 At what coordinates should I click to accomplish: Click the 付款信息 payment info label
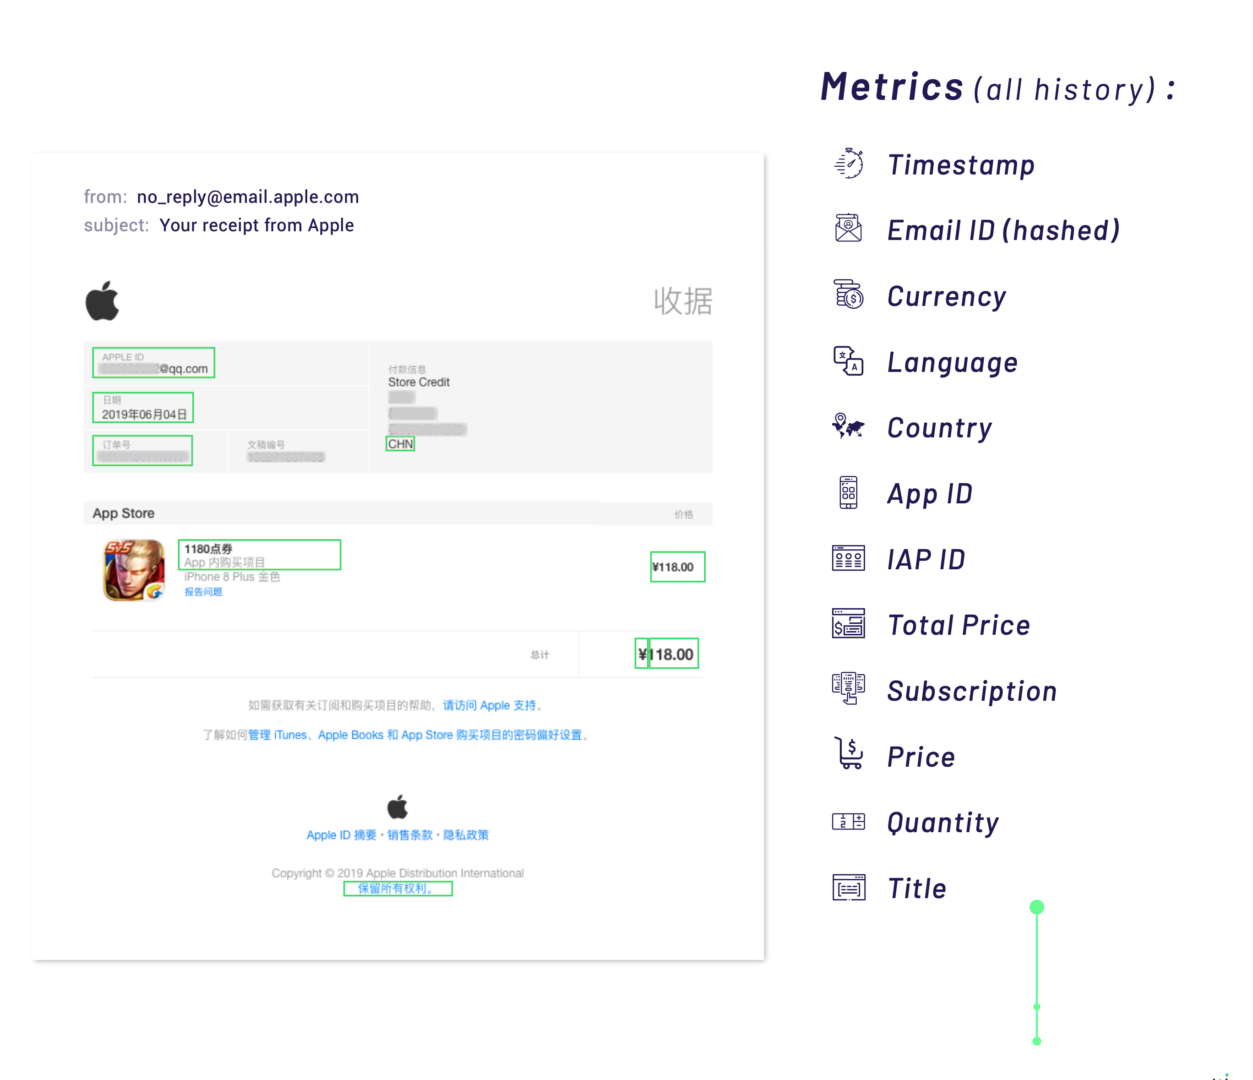point(407,369)
